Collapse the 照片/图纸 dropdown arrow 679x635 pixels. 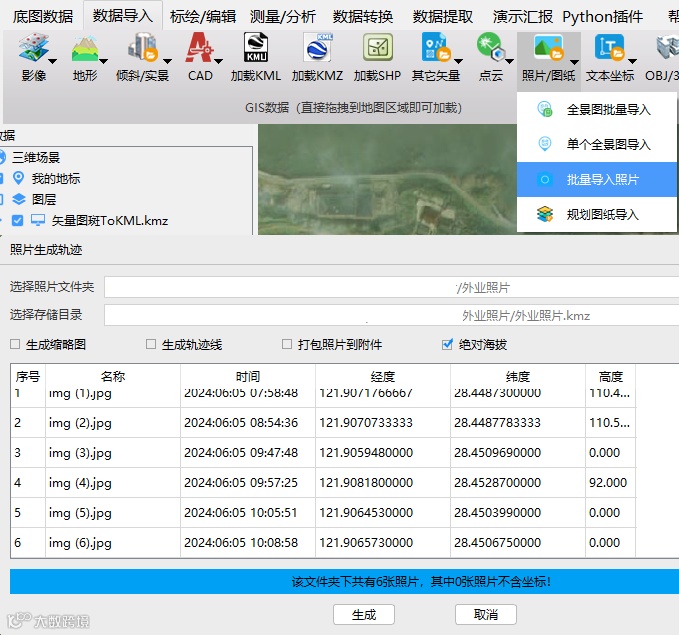[x=574, y=62]
